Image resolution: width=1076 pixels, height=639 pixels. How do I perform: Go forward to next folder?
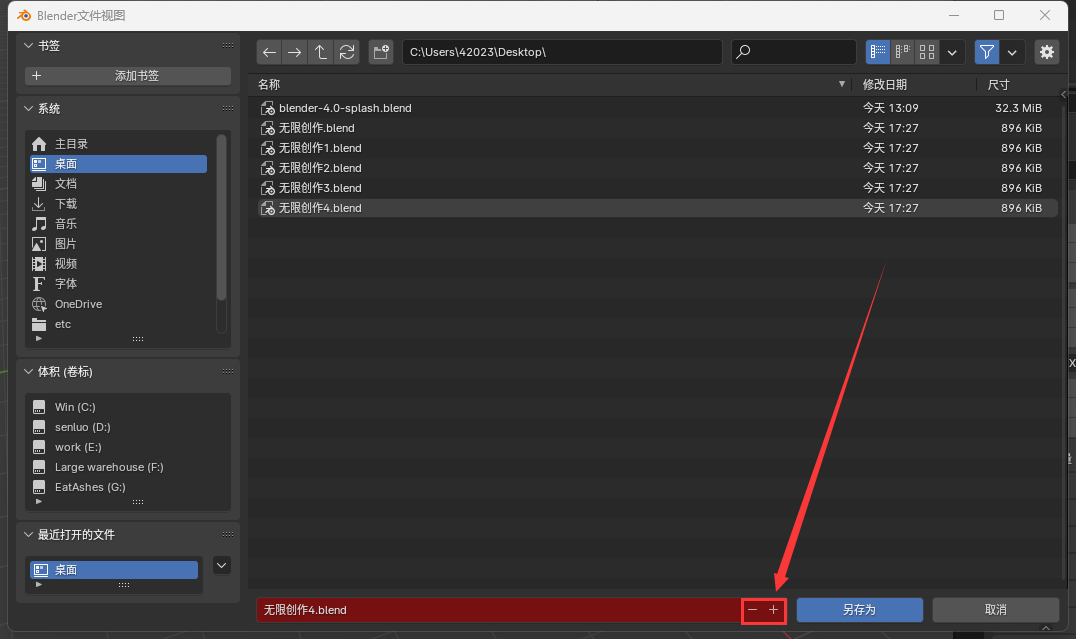pos(295,52)
